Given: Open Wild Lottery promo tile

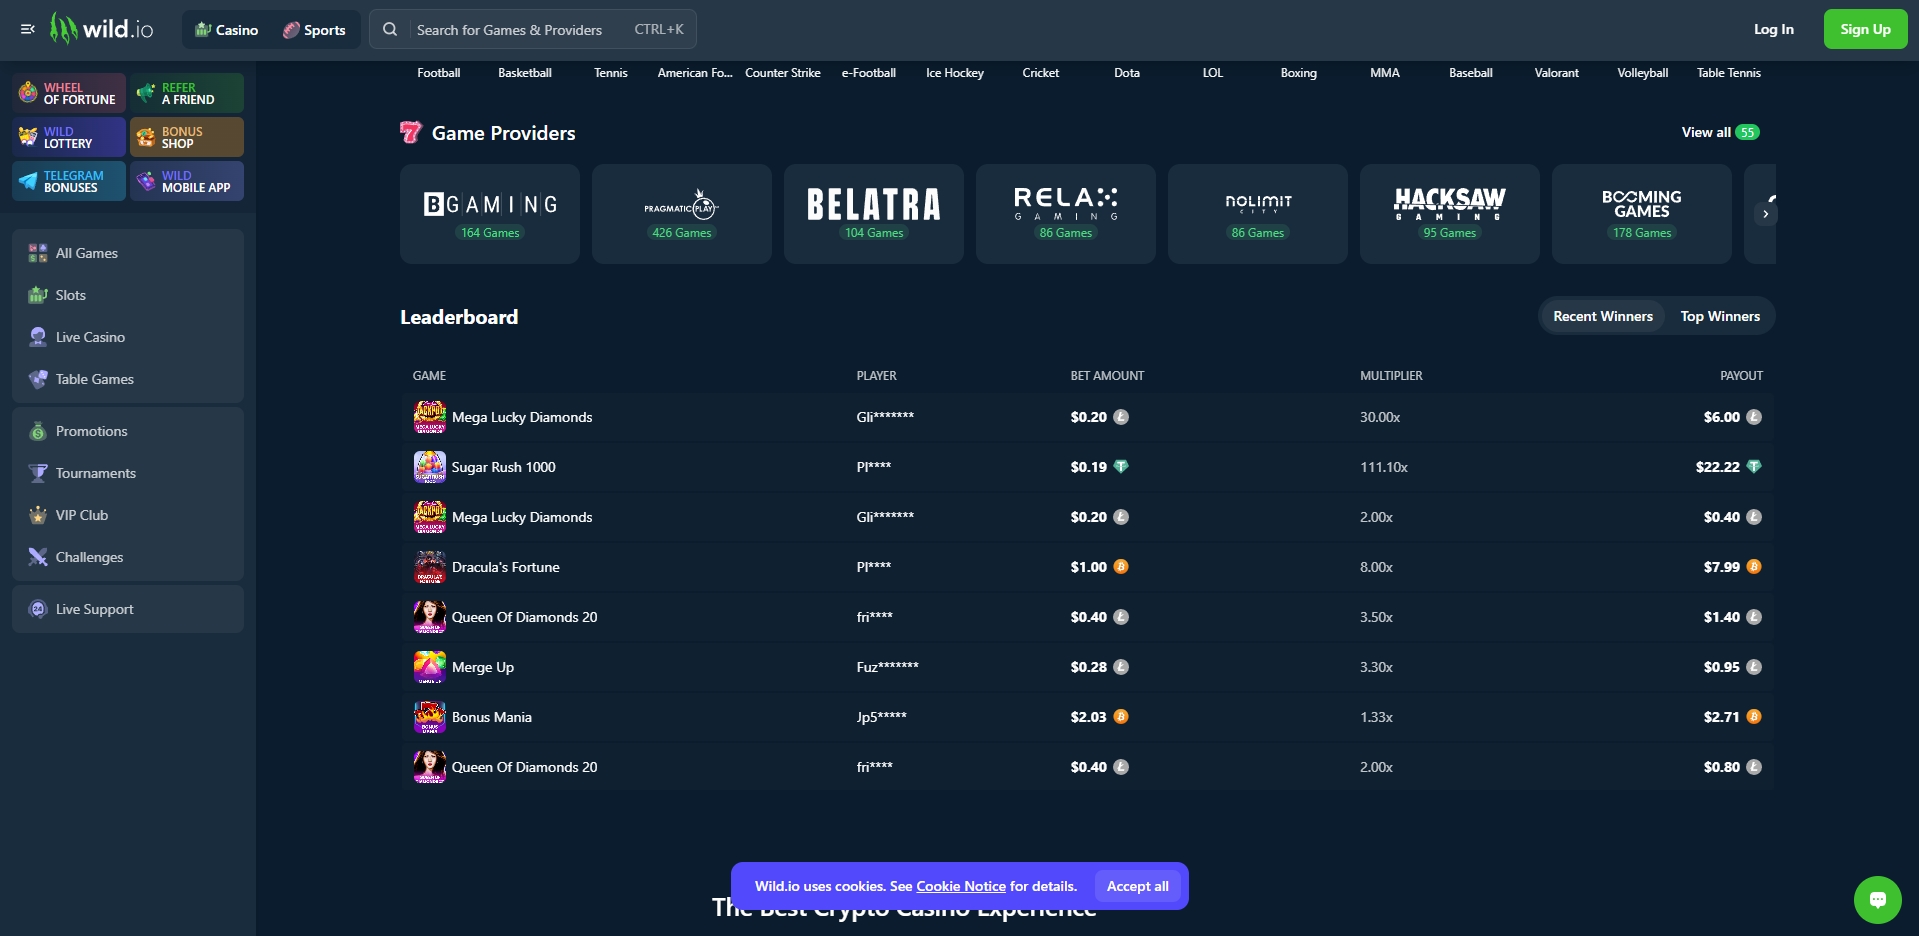Looking at the screenshot, I should 69,137.
